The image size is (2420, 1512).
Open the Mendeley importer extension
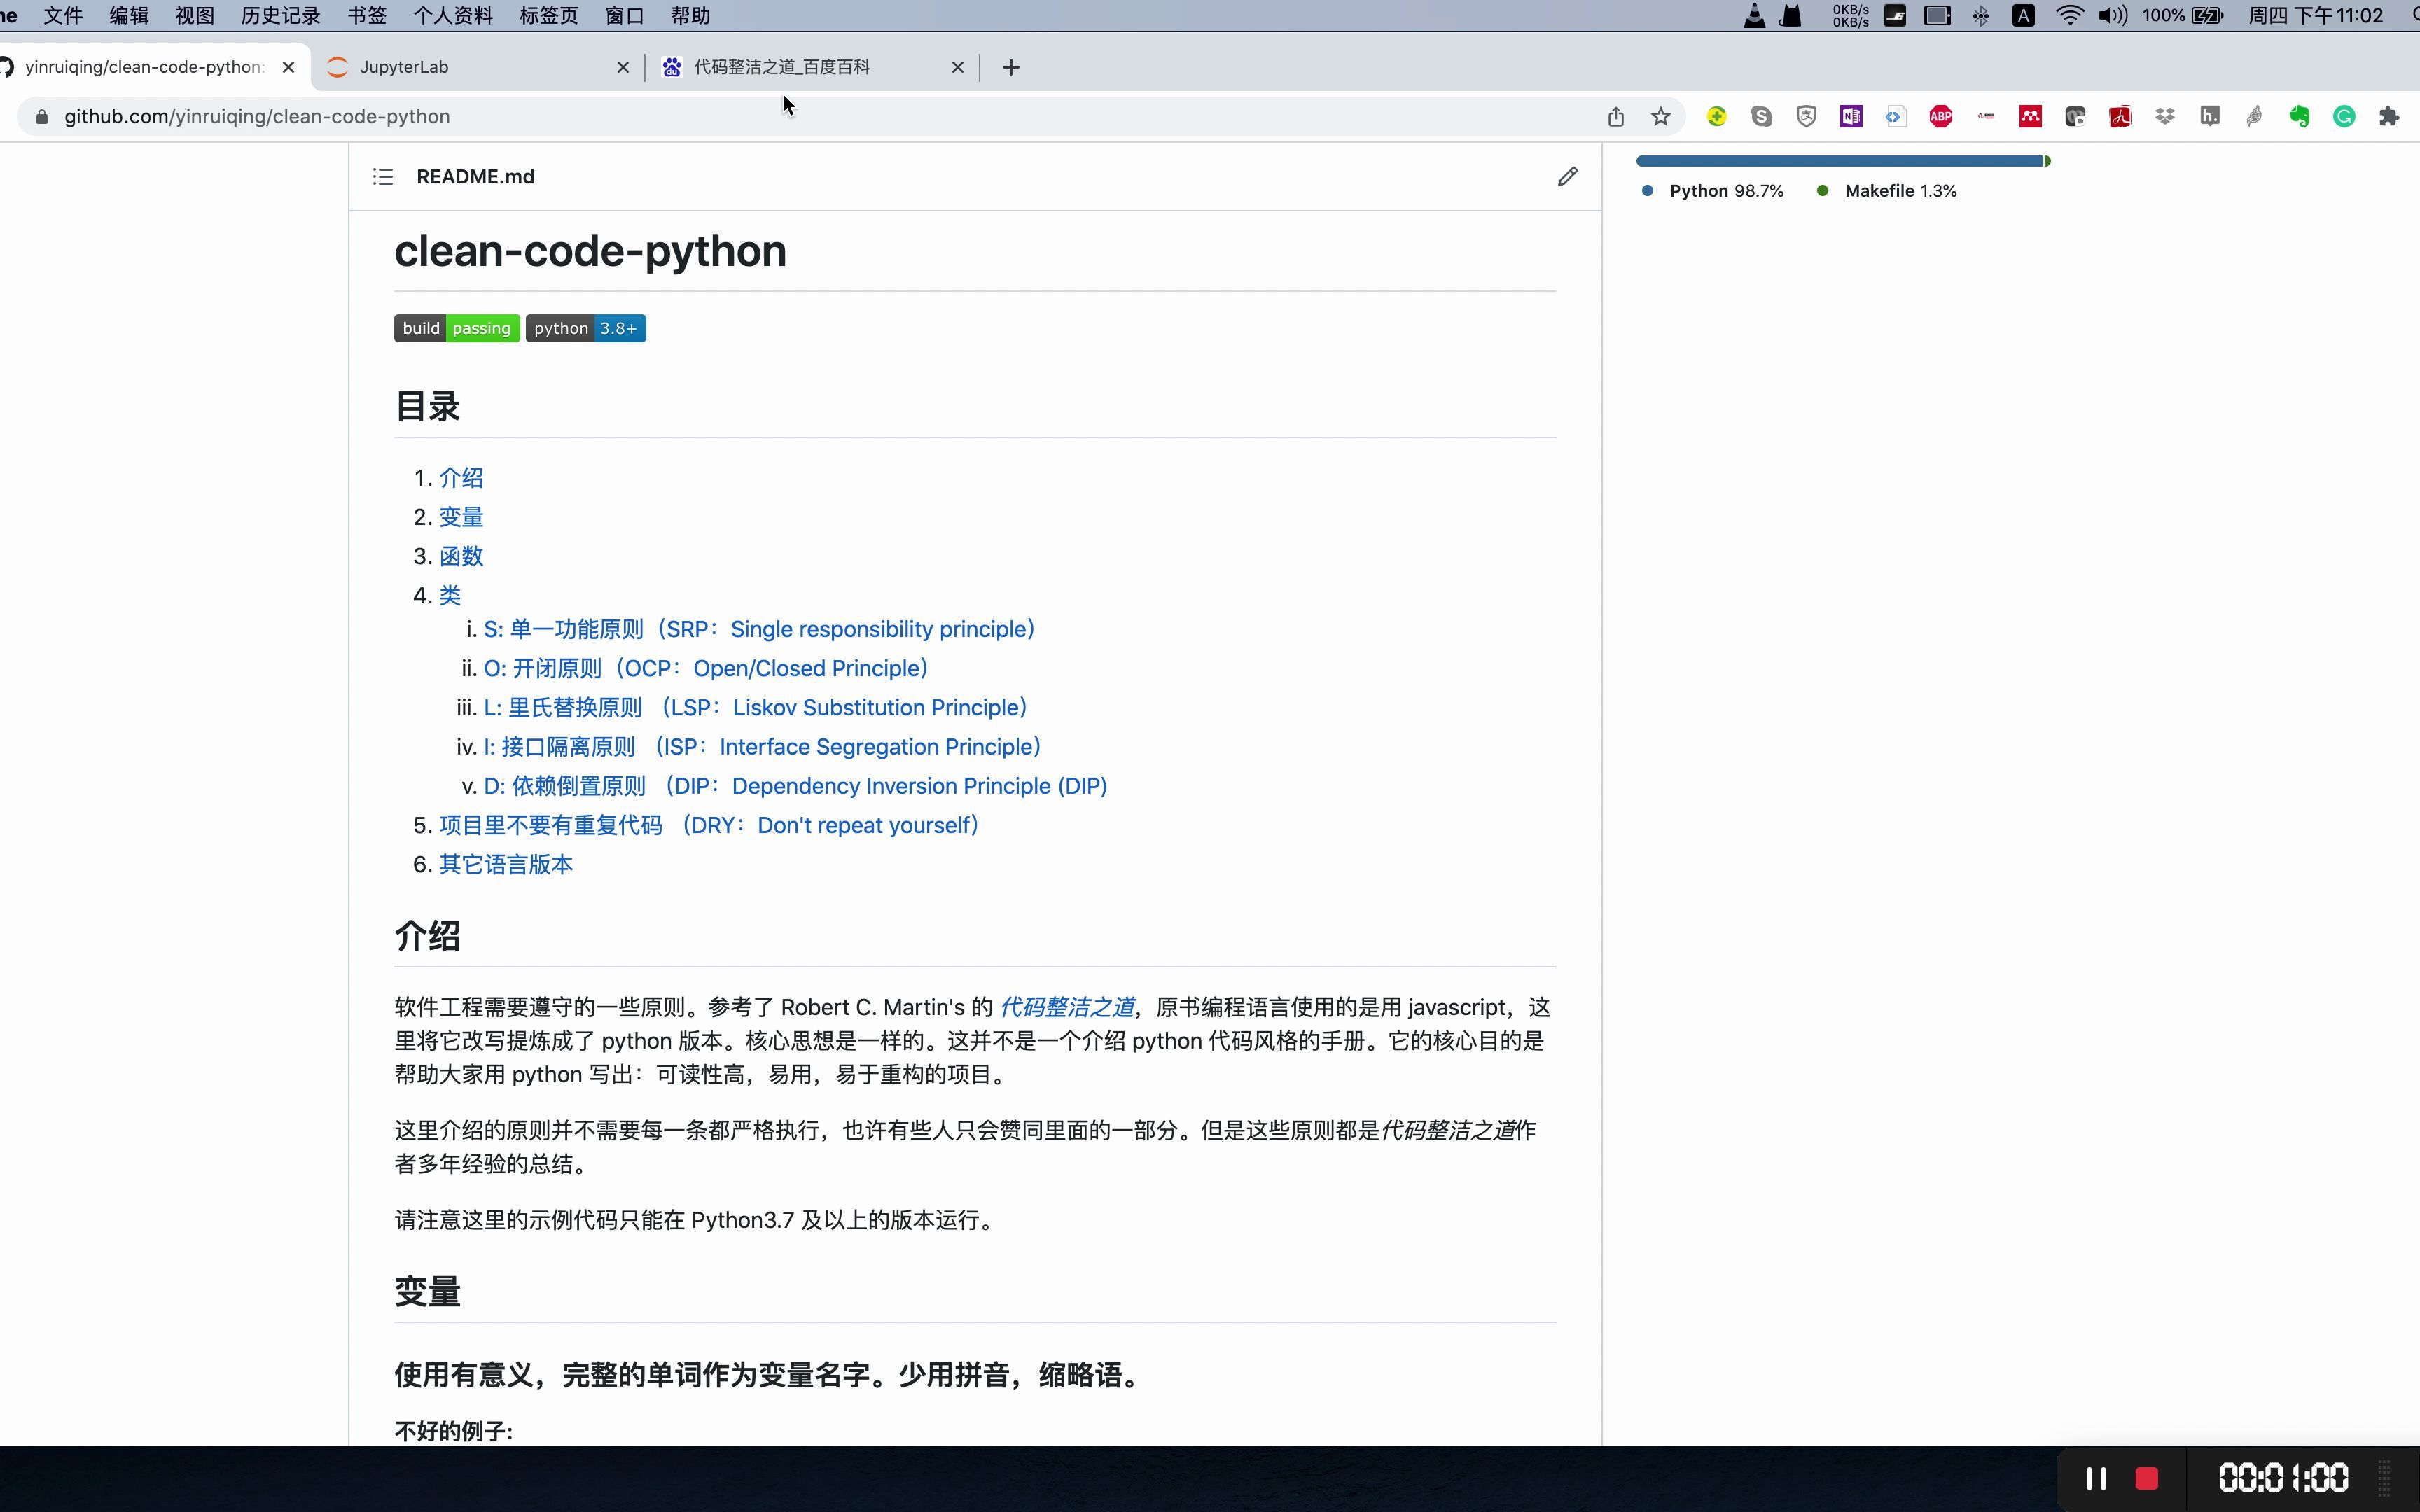coord(2030,117)
